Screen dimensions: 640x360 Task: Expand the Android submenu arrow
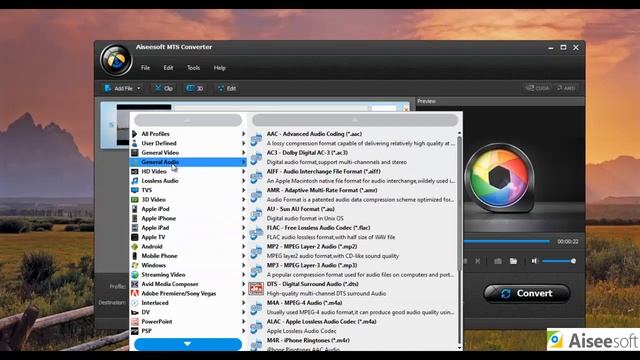pos(243,247)
